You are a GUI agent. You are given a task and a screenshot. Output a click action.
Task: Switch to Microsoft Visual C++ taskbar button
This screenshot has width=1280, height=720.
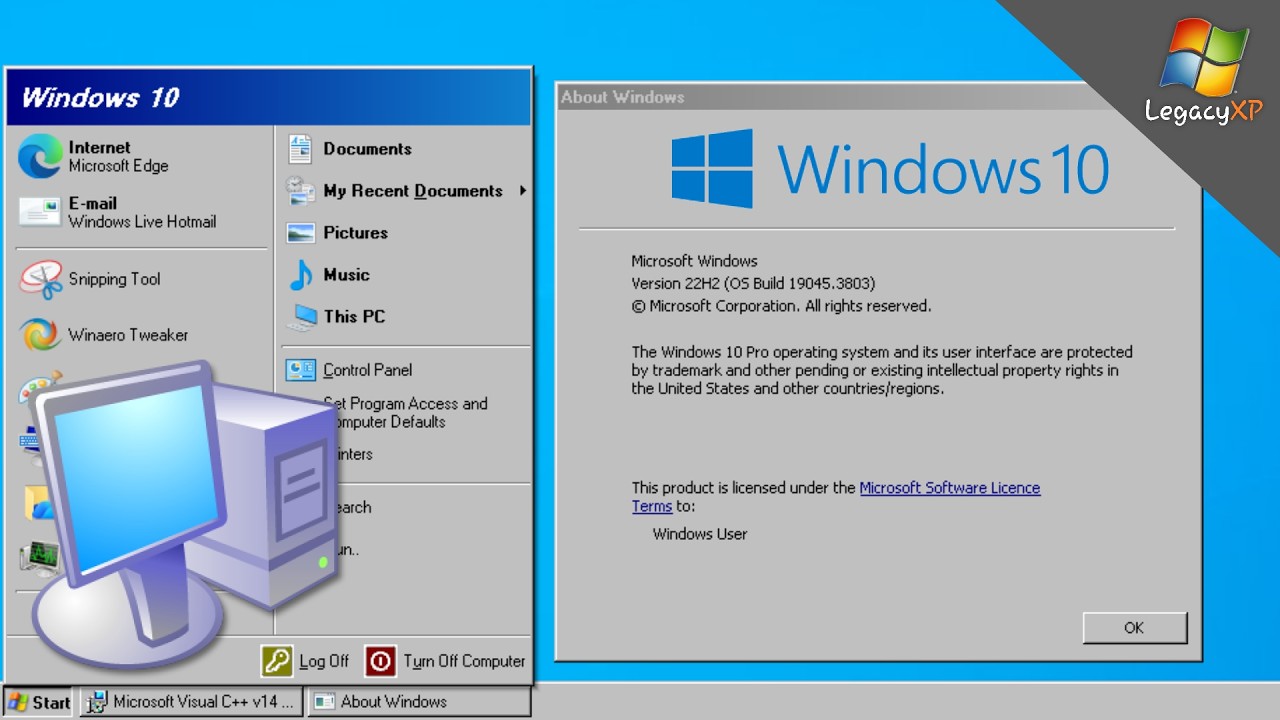pos(192,702)
